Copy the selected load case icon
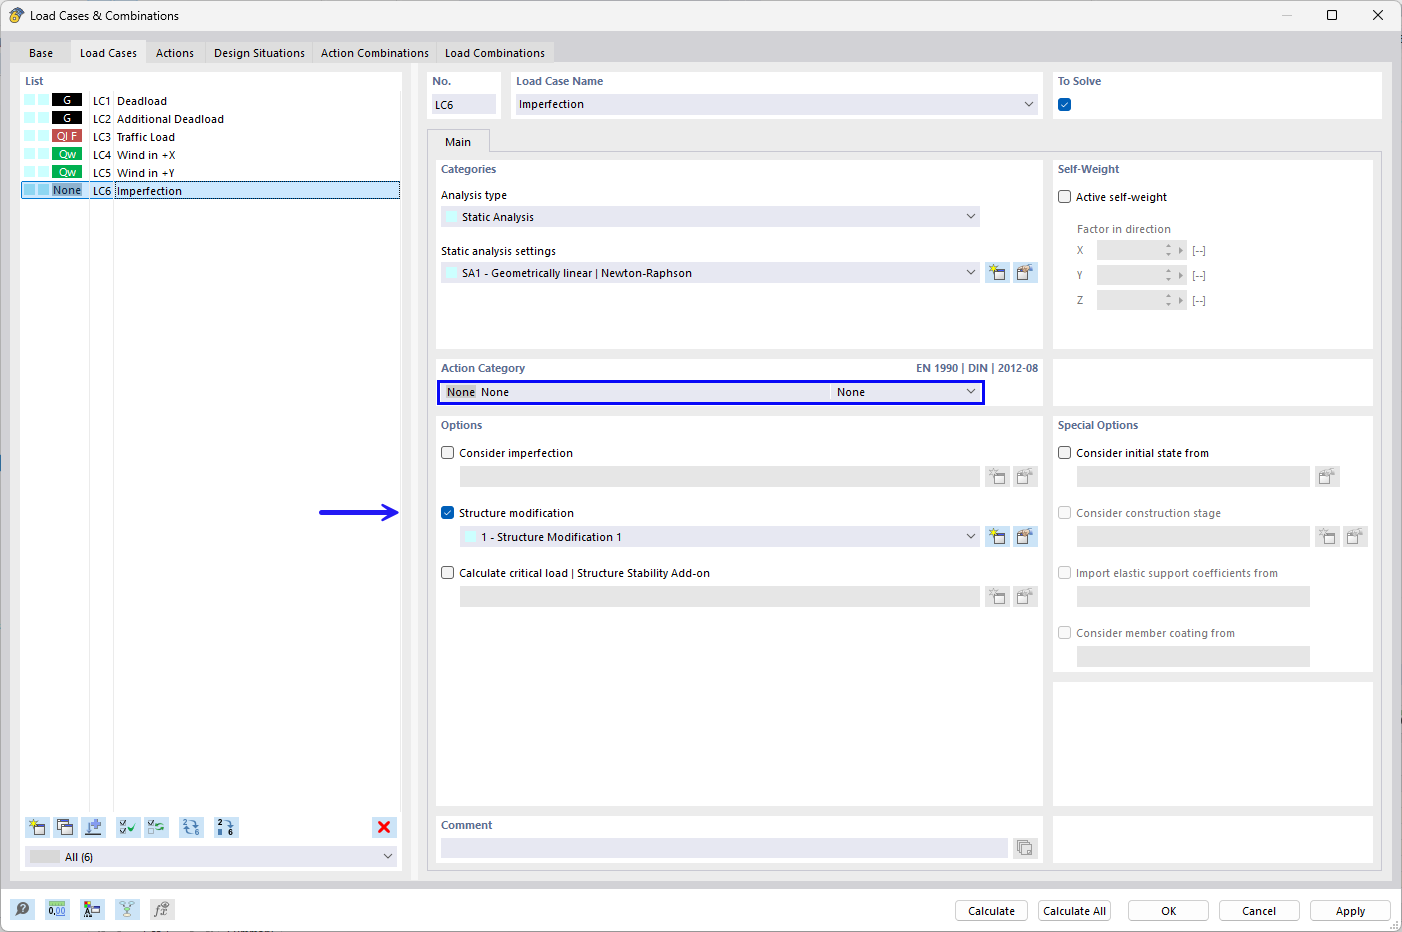Screen dimensions: 1402x932 65,827
